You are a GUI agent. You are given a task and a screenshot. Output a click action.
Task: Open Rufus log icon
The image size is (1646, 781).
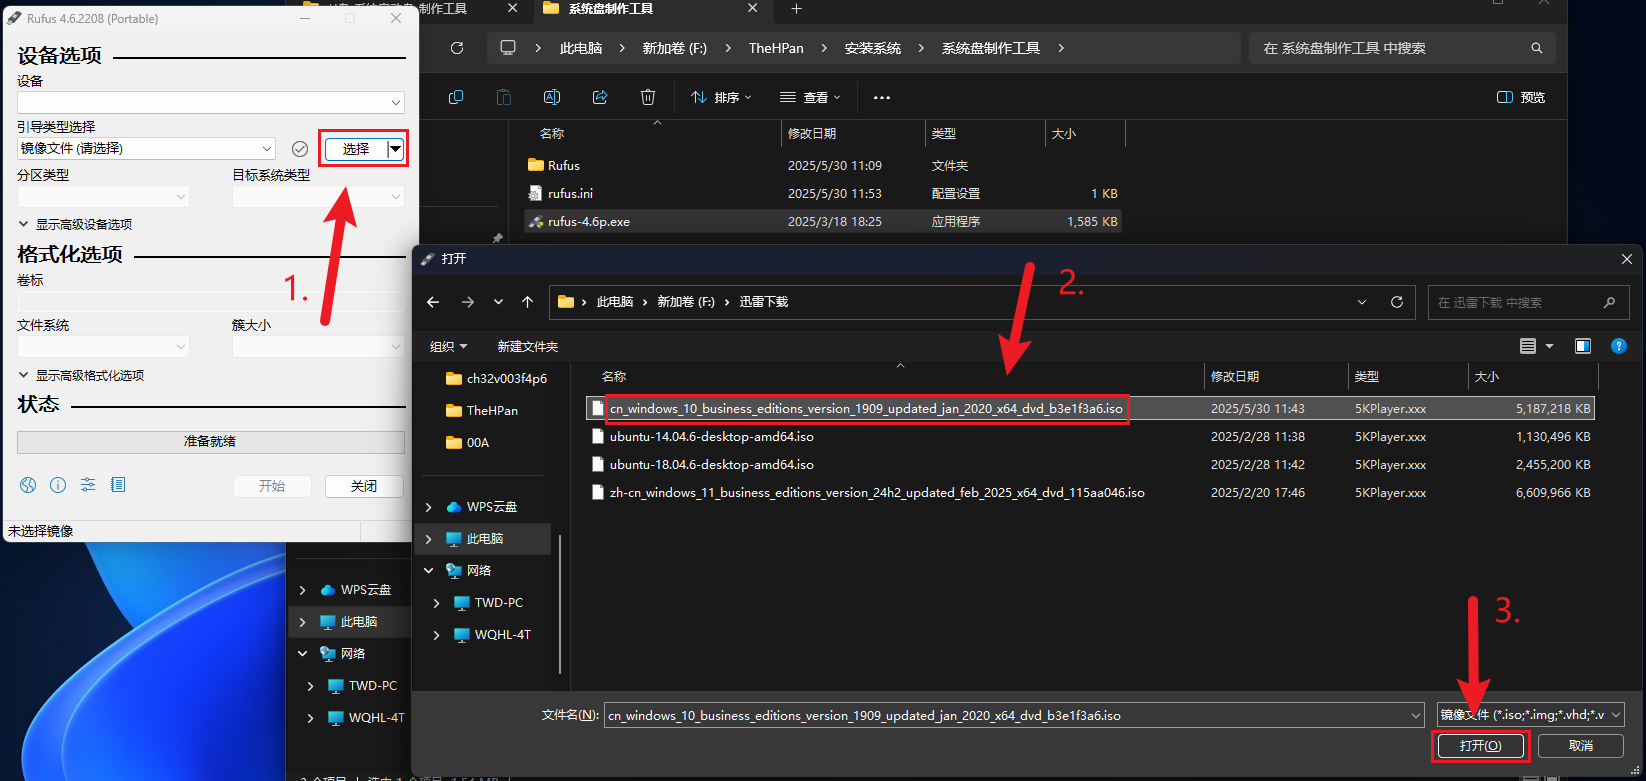click(x=118, y=485)
